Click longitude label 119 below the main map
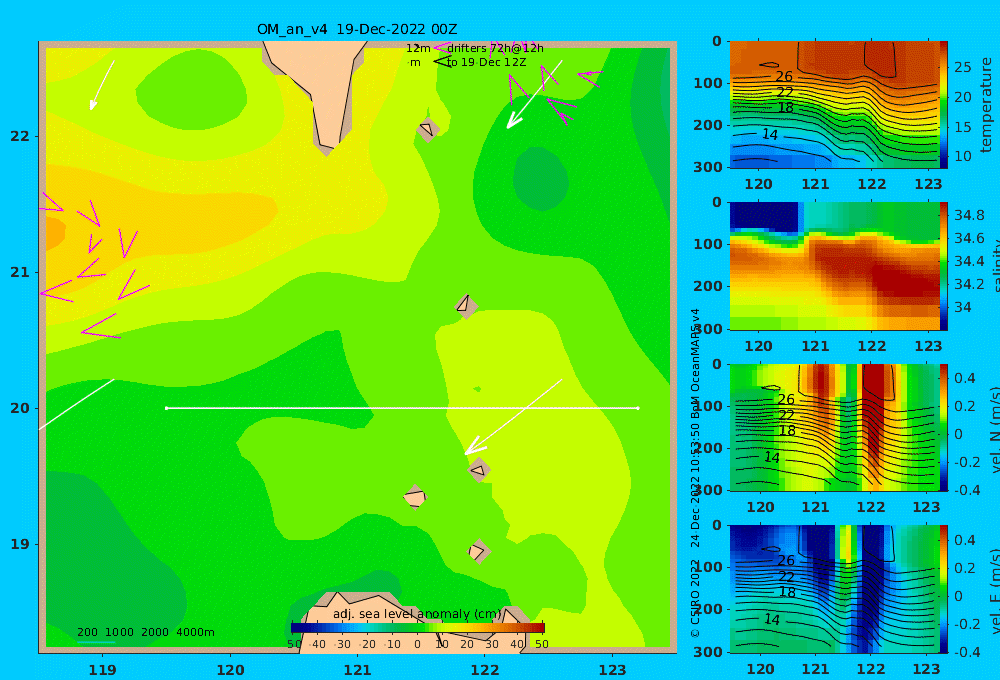 (102, 670)
